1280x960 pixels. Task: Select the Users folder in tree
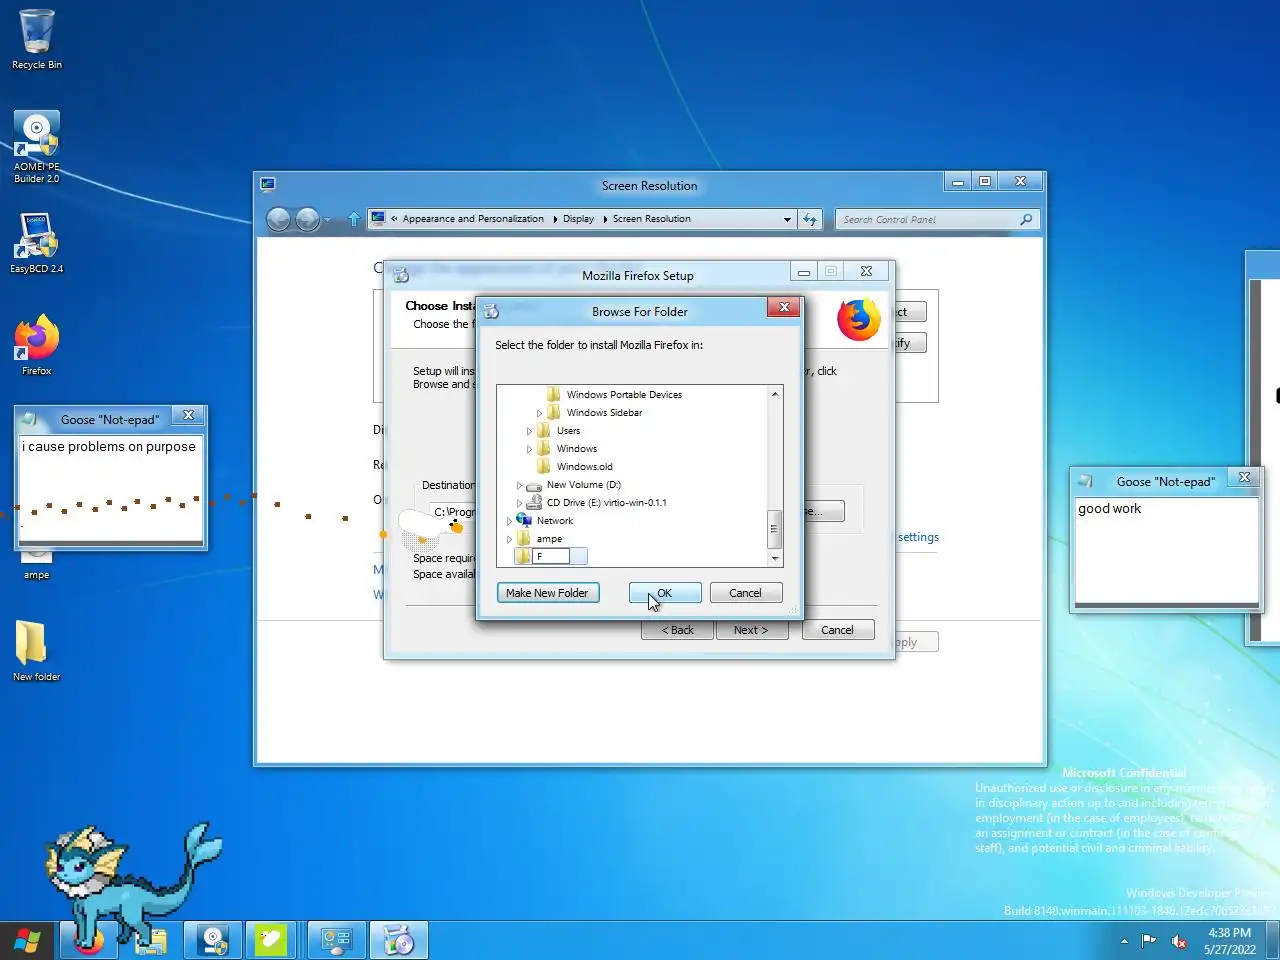pyautogui.click(x=568, y=430)
